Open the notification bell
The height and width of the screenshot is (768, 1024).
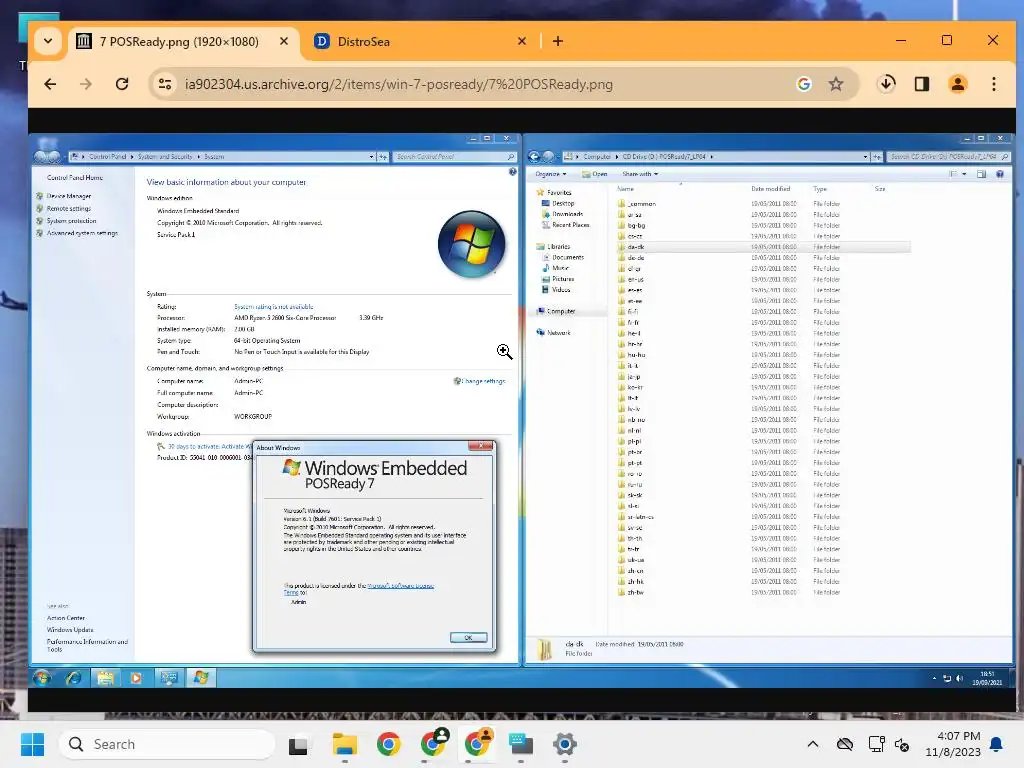tap(996, 744)
